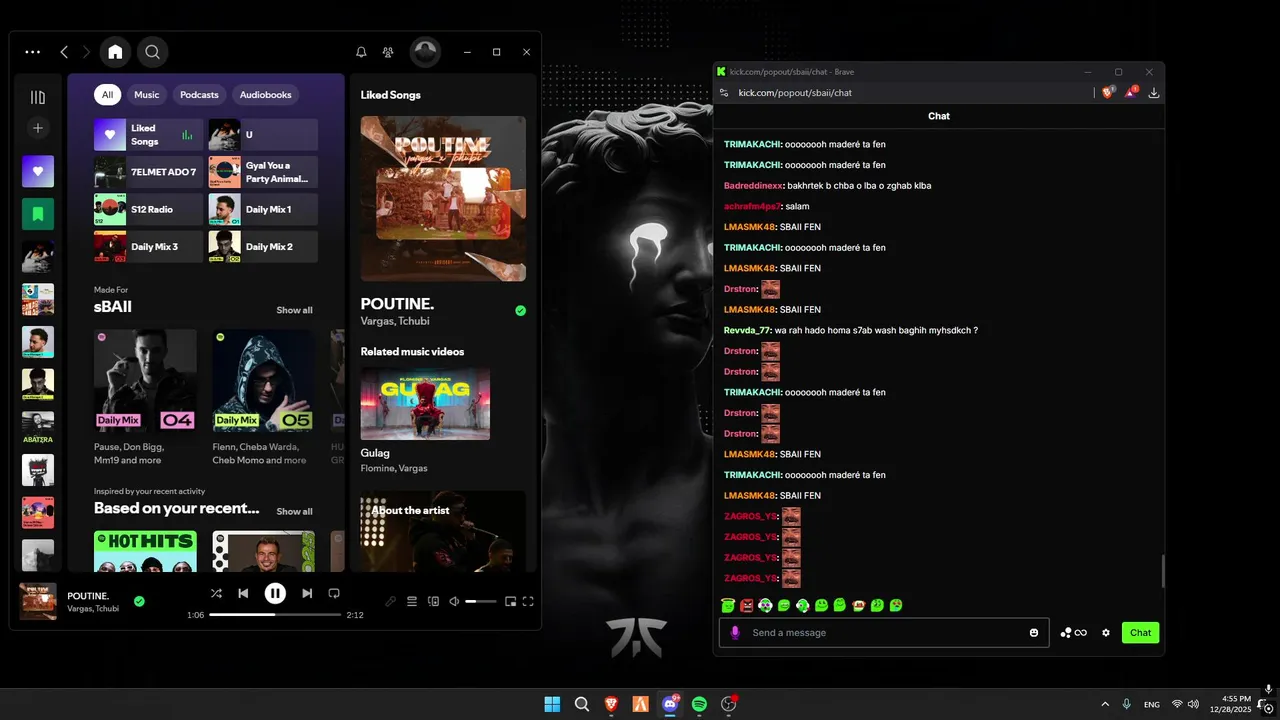Screen dimensions: 1280x720
Task: Open the Friend Activity icon in Spotify
Action: point(388,52)
